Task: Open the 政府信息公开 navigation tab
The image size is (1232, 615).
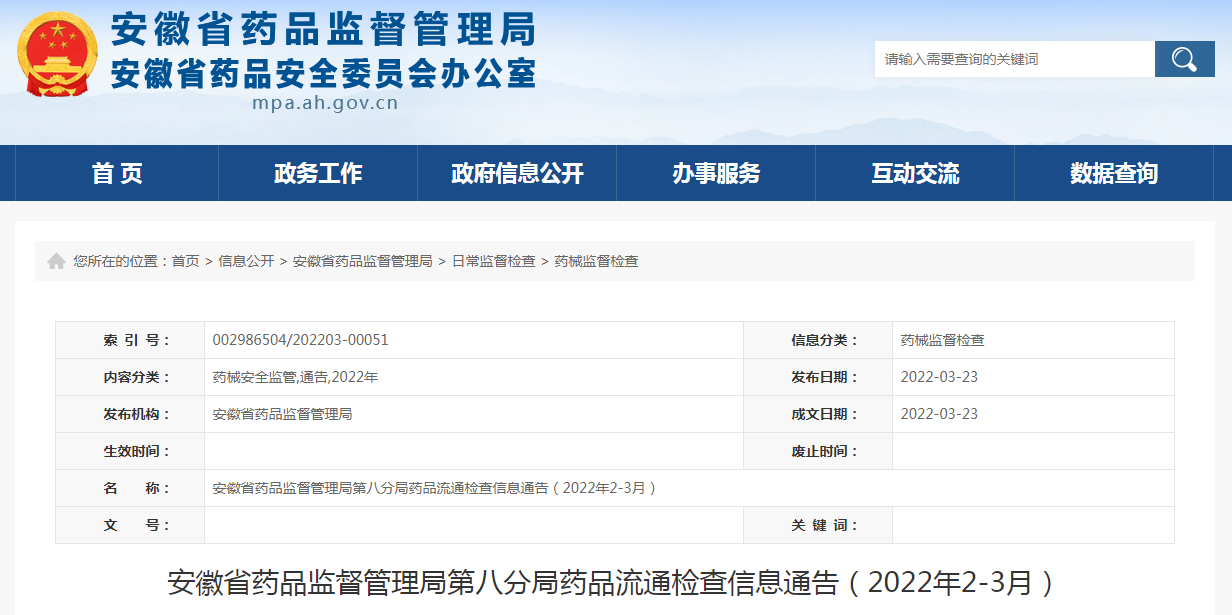Action: (x=517, y=173)
